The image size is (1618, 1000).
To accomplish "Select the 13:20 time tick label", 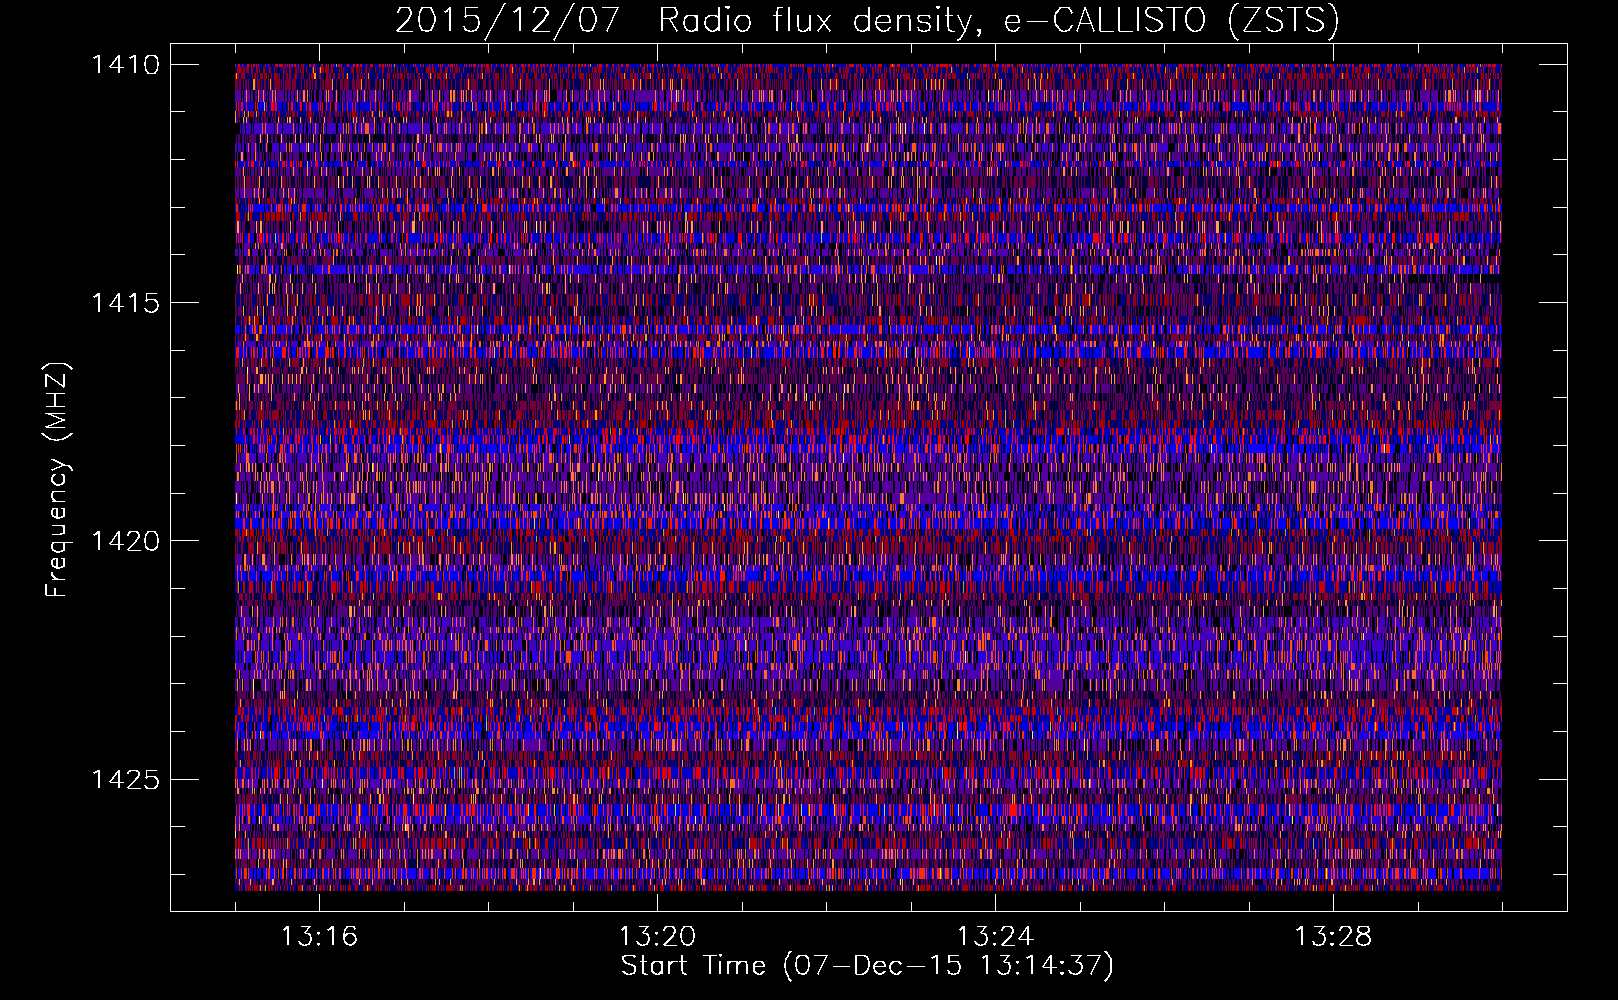I will [x=657, y=937].
